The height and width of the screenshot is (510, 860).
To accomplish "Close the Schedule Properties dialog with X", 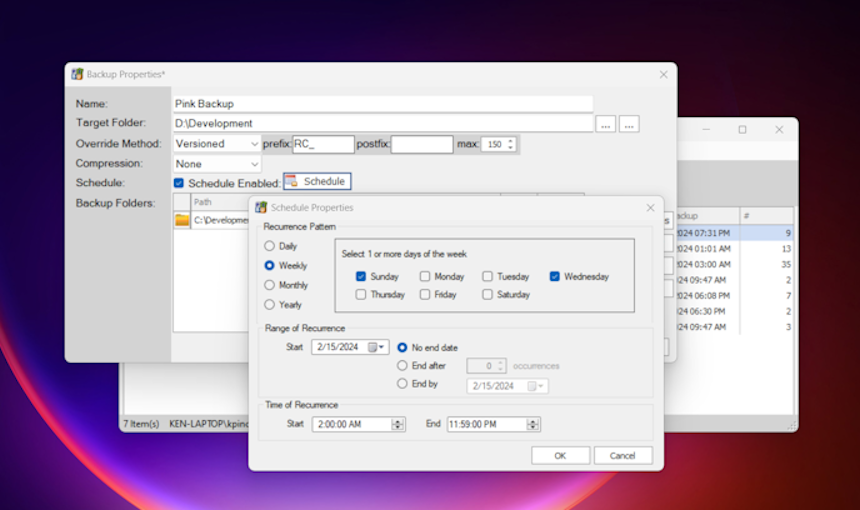I will 650,208.
